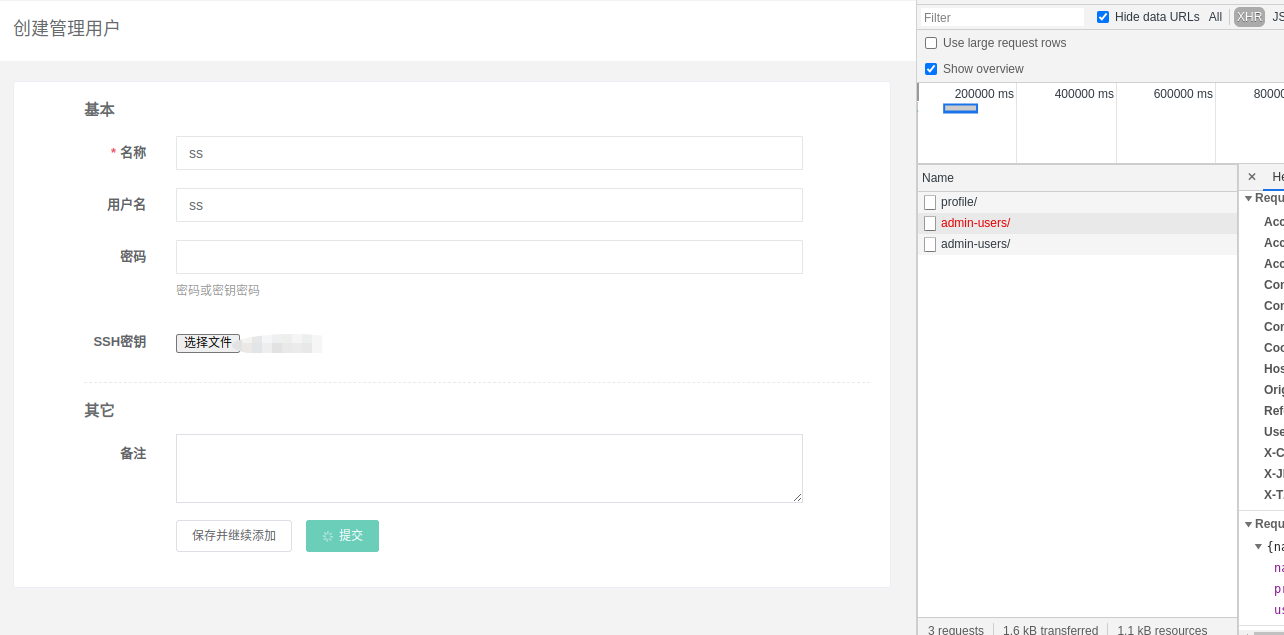The image size is (1284, 635).
Task: Disable the Show overview option
Action: 931,69
